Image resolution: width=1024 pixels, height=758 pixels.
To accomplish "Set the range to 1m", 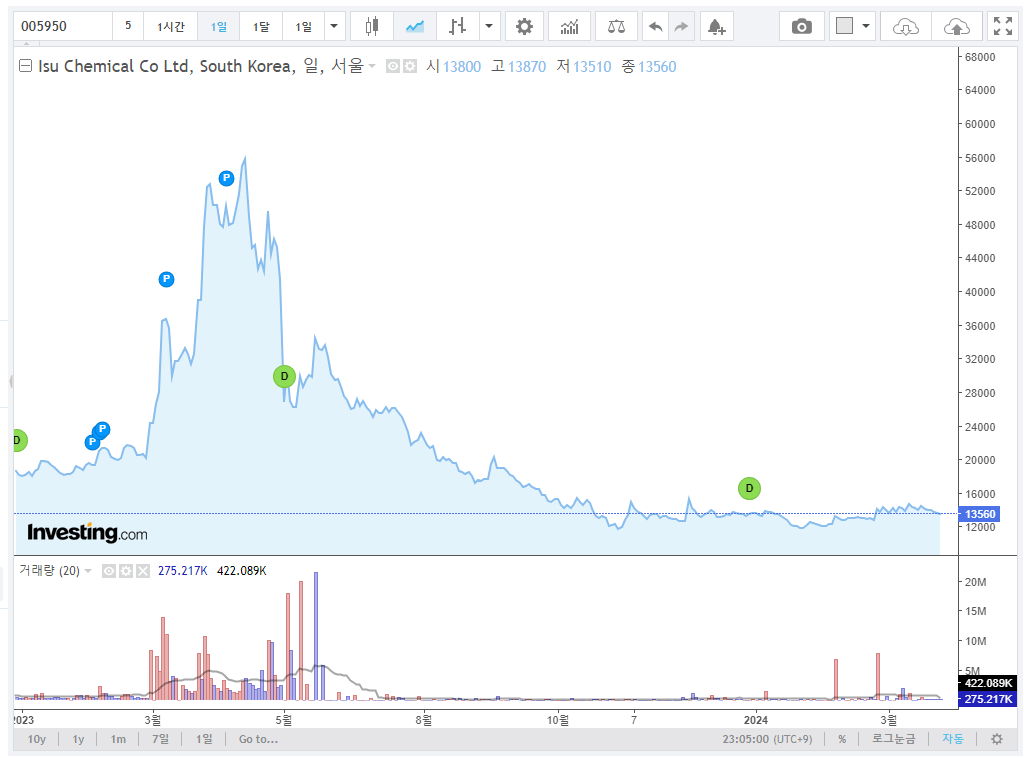I will 118,739.
